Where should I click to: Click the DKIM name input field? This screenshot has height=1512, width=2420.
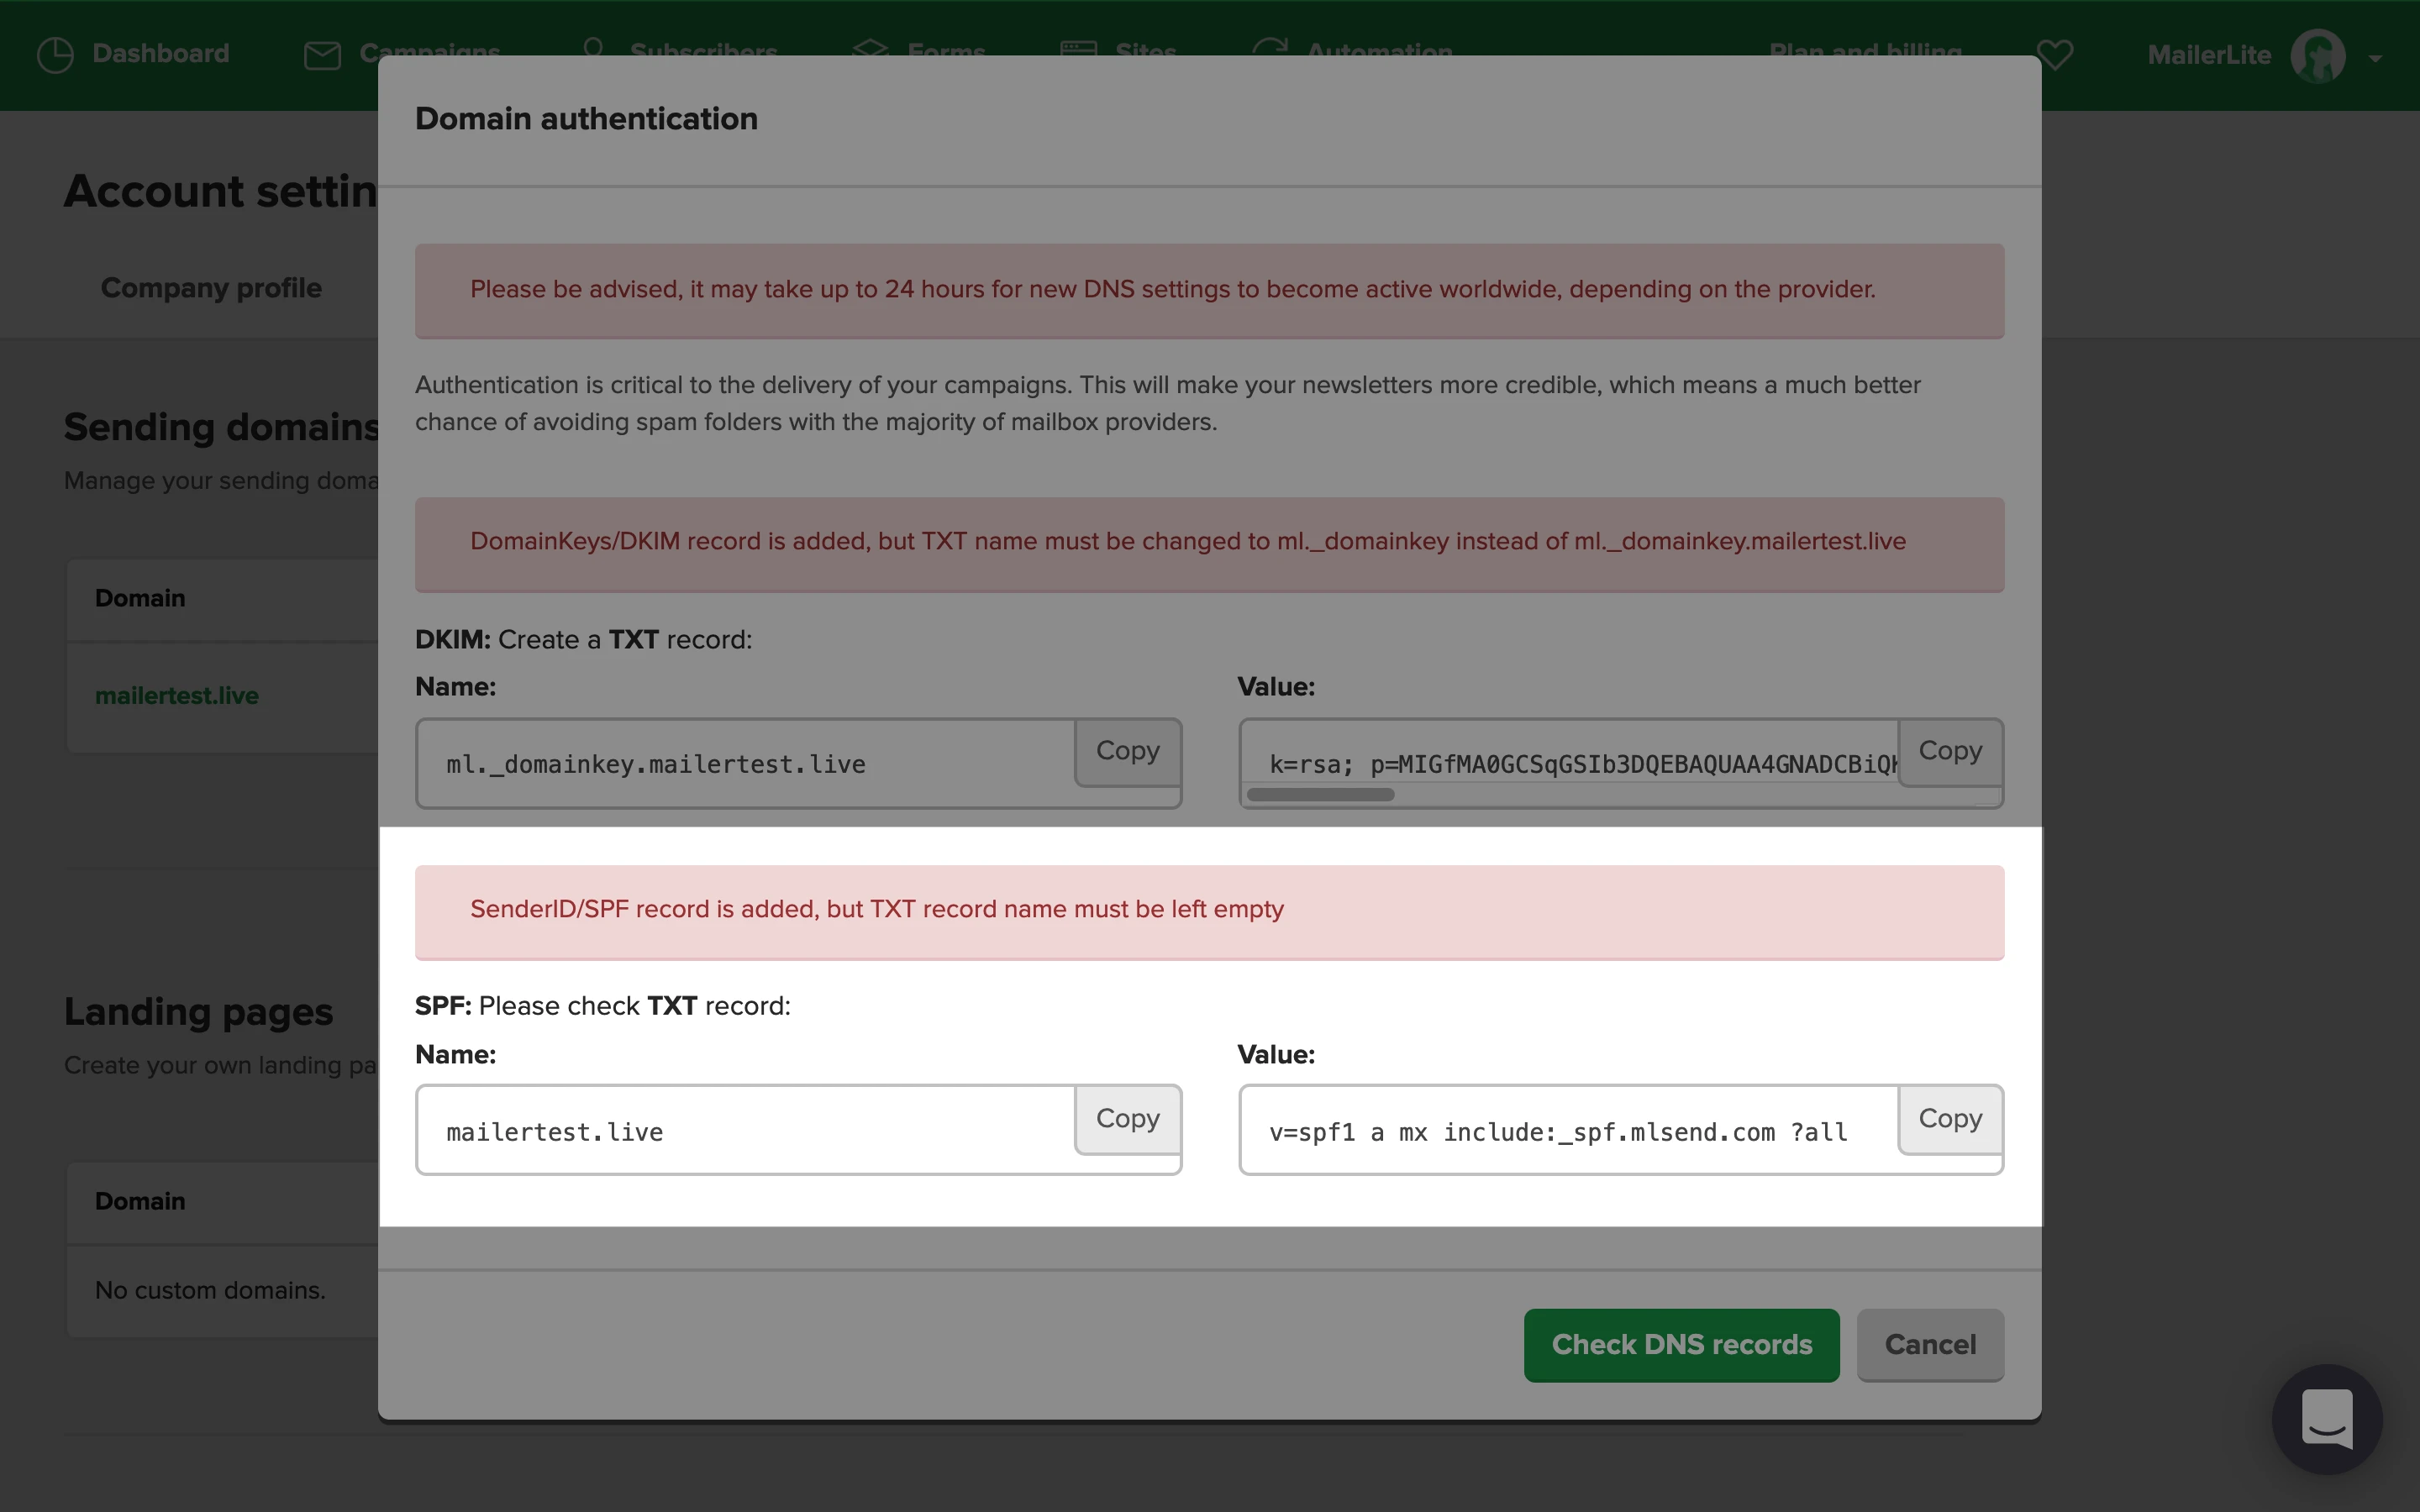[x=745, y=764]
